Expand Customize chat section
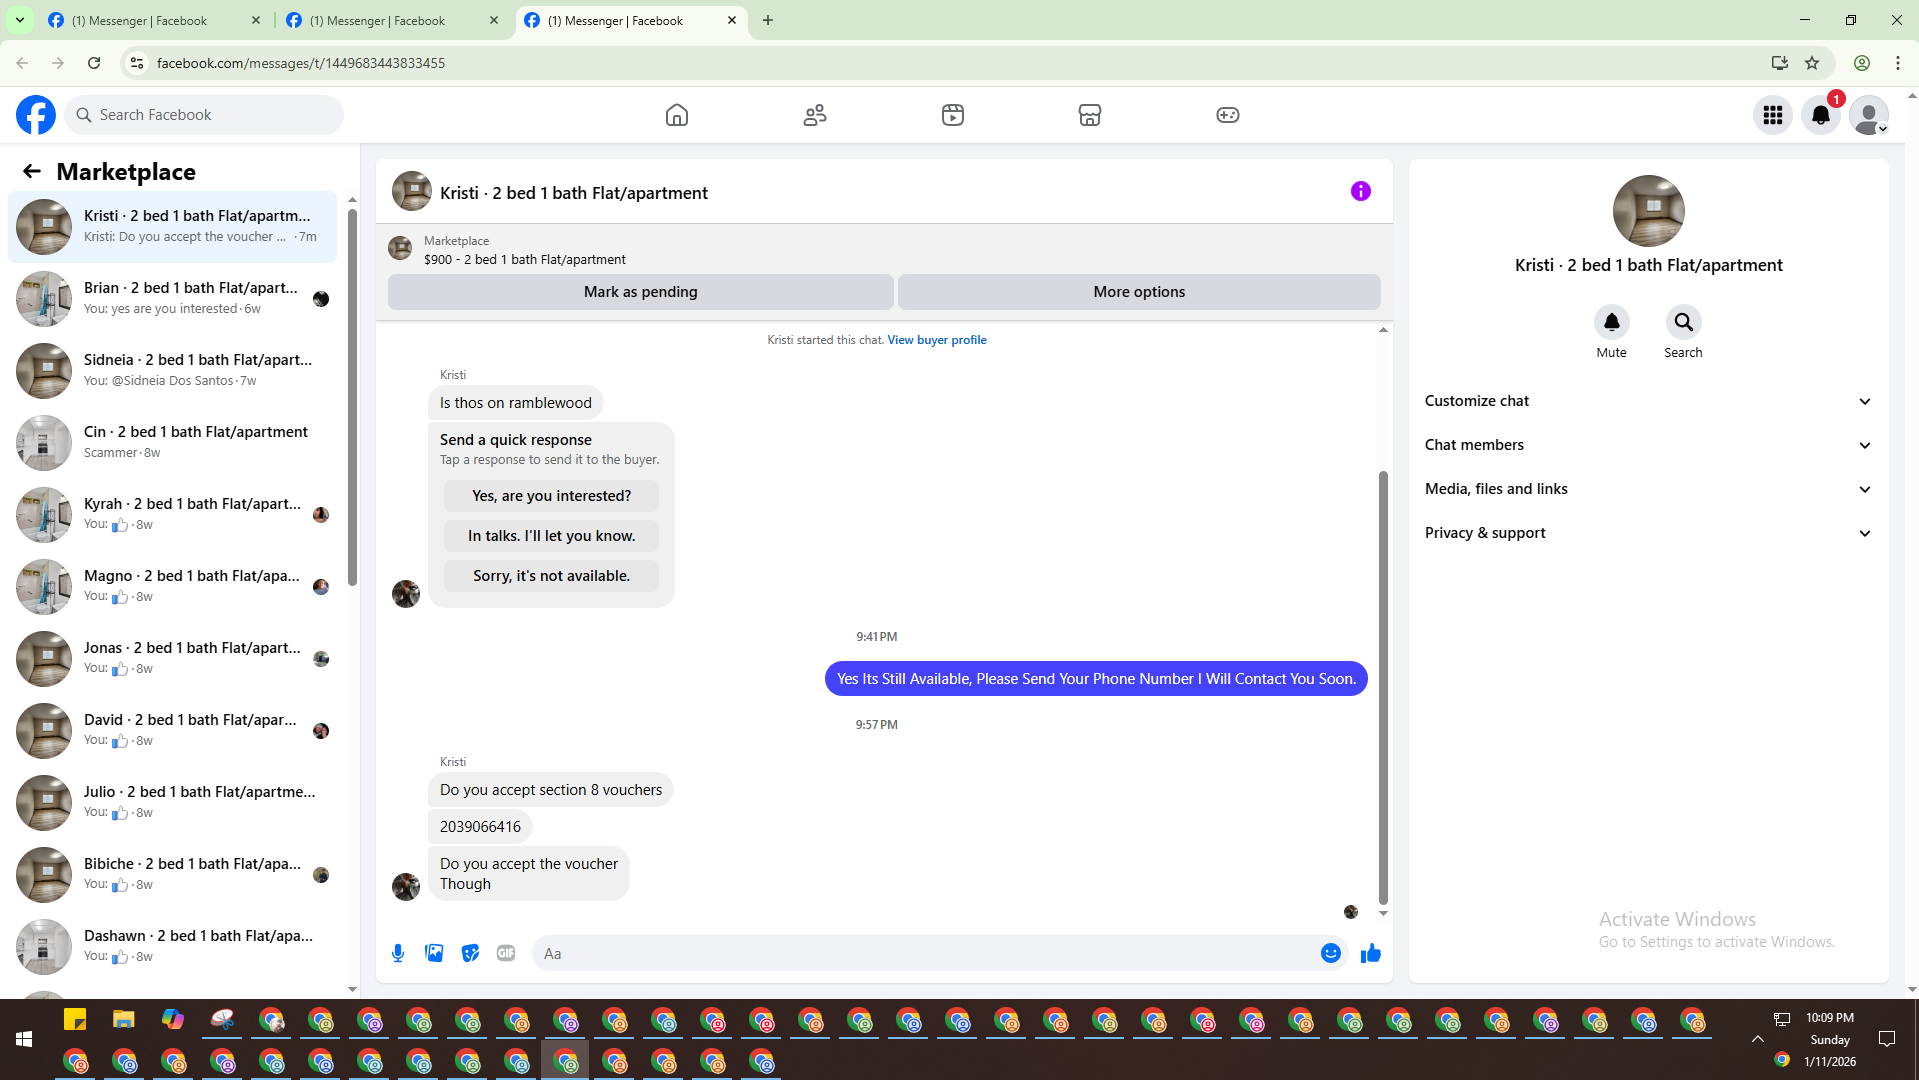Screen dimensions: 1919x1080 click(1648, 401)
